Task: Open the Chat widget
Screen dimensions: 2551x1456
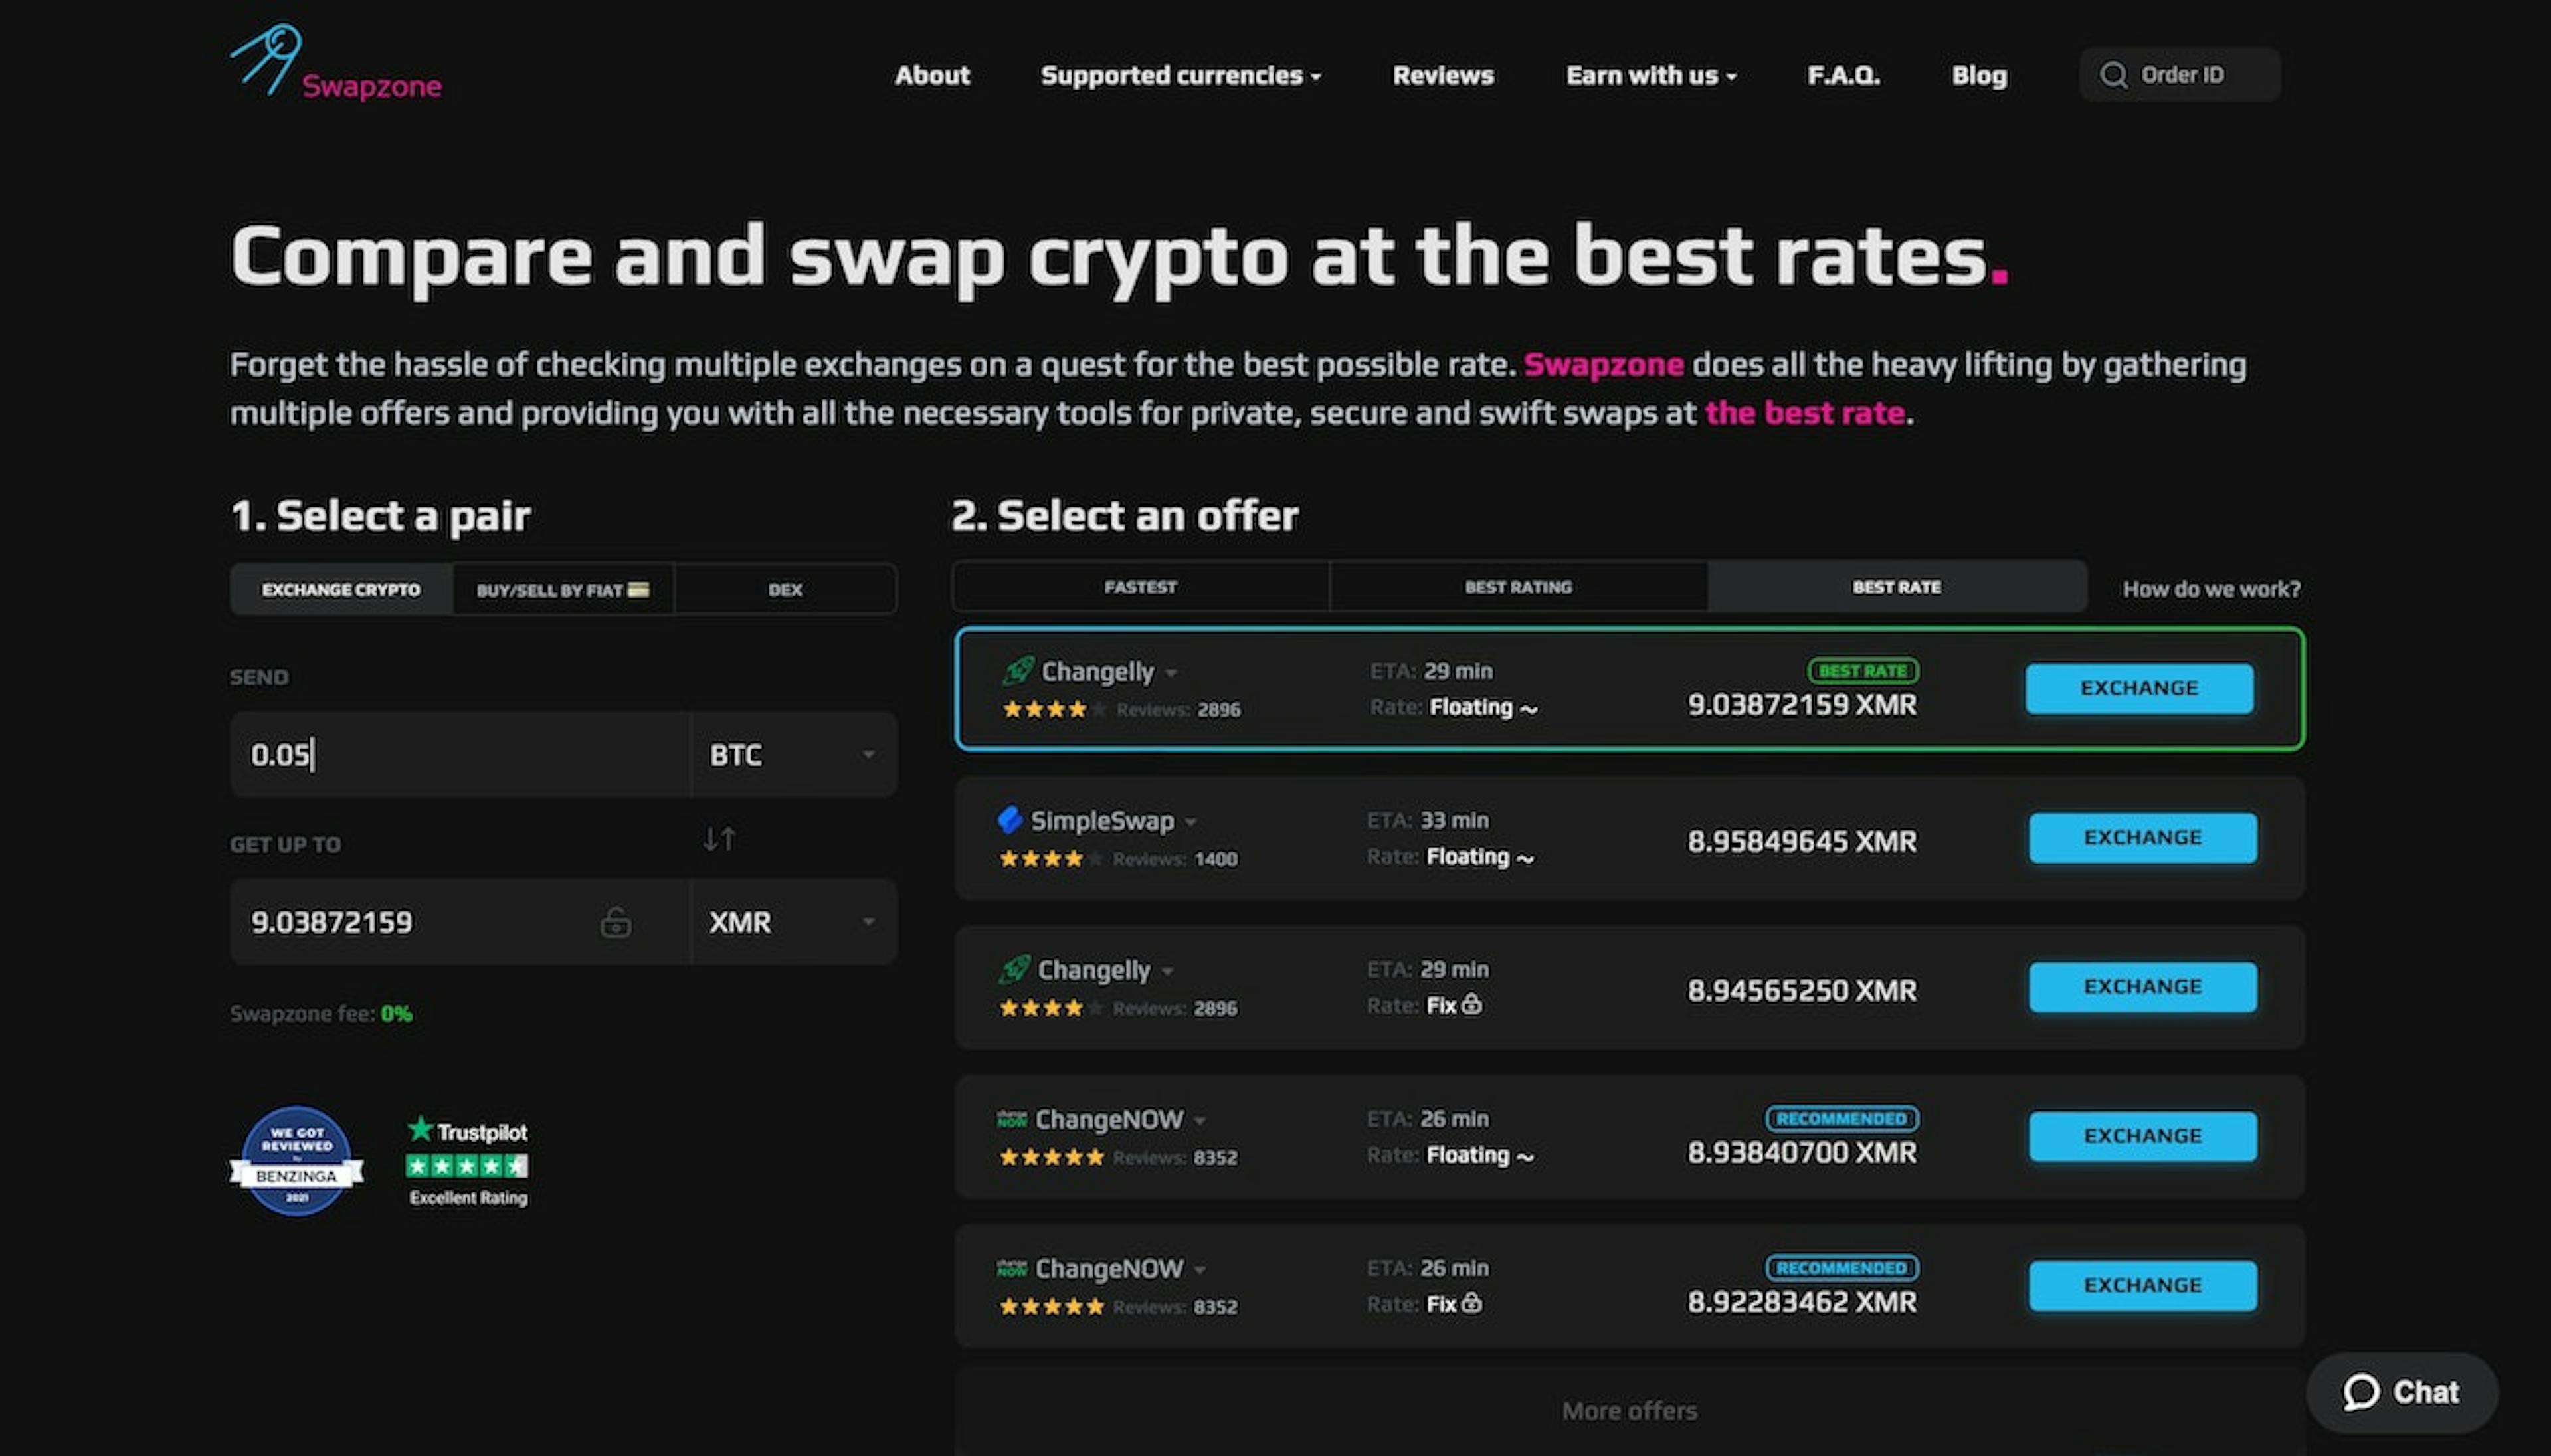Action: [2401, 1392]
